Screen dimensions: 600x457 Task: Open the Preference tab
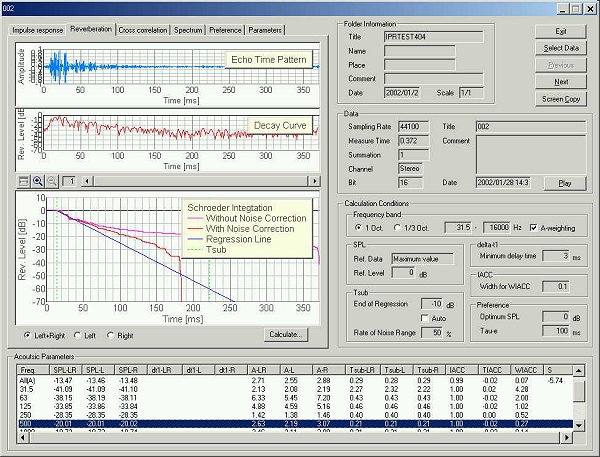[225, 30]
